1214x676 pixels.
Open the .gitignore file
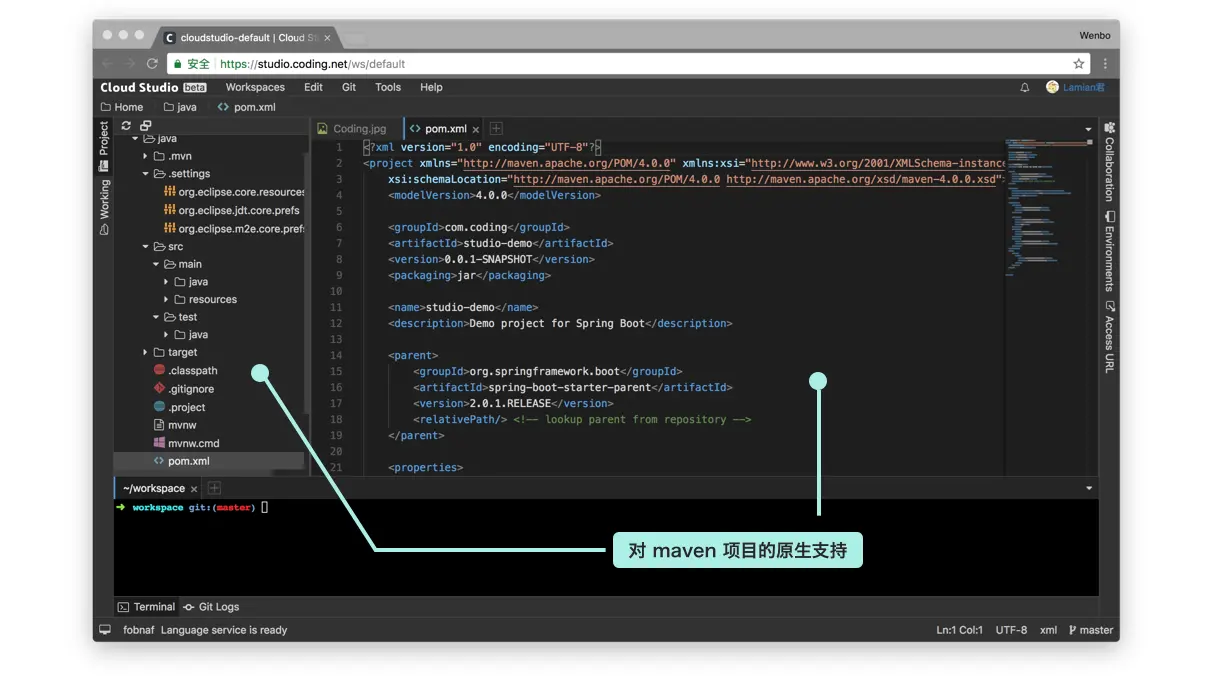point(184,389)
